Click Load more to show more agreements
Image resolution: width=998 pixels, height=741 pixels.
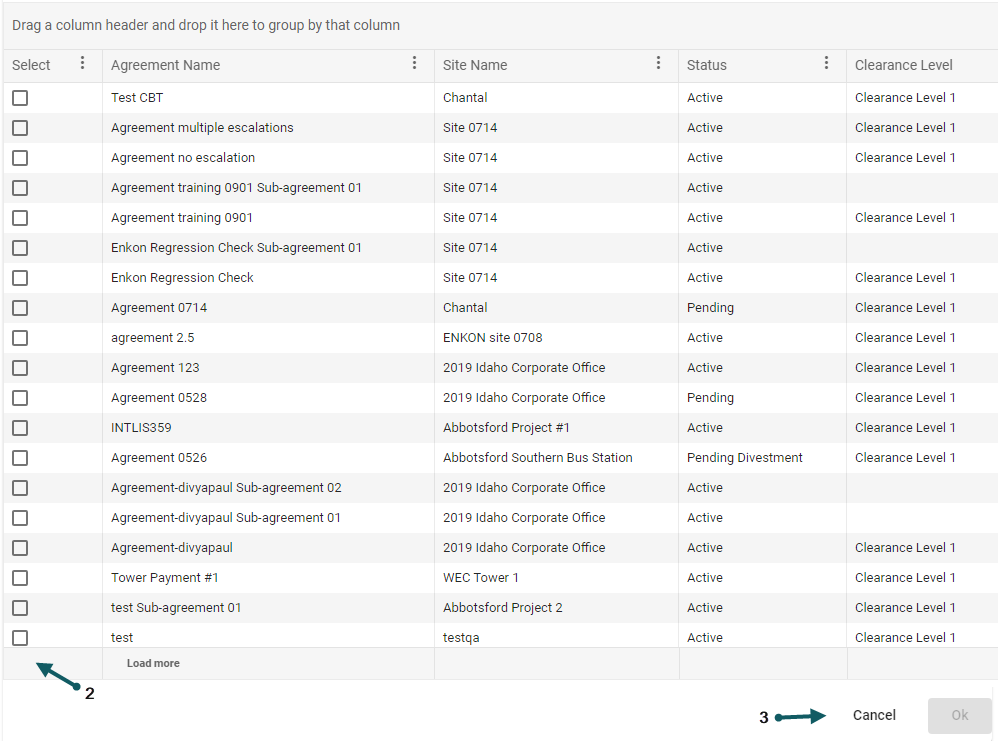153,663
